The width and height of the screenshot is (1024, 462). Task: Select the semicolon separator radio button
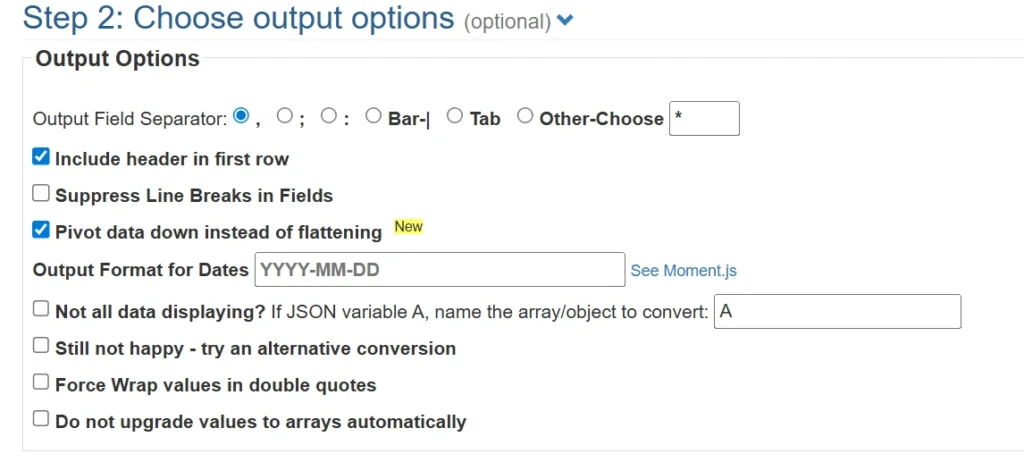[285, 116]
